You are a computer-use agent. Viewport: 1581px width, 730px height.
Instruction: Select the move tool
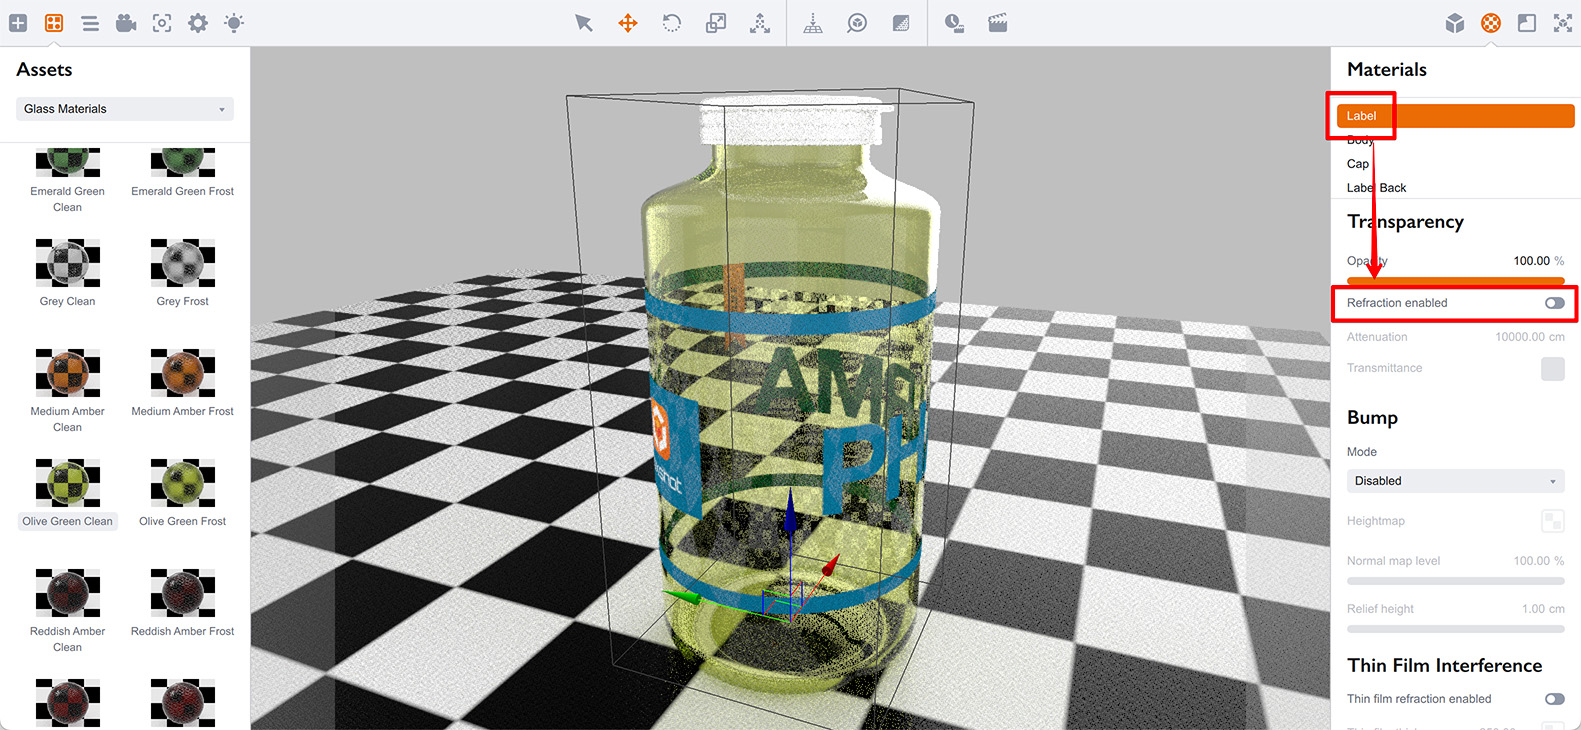(628, 23)
